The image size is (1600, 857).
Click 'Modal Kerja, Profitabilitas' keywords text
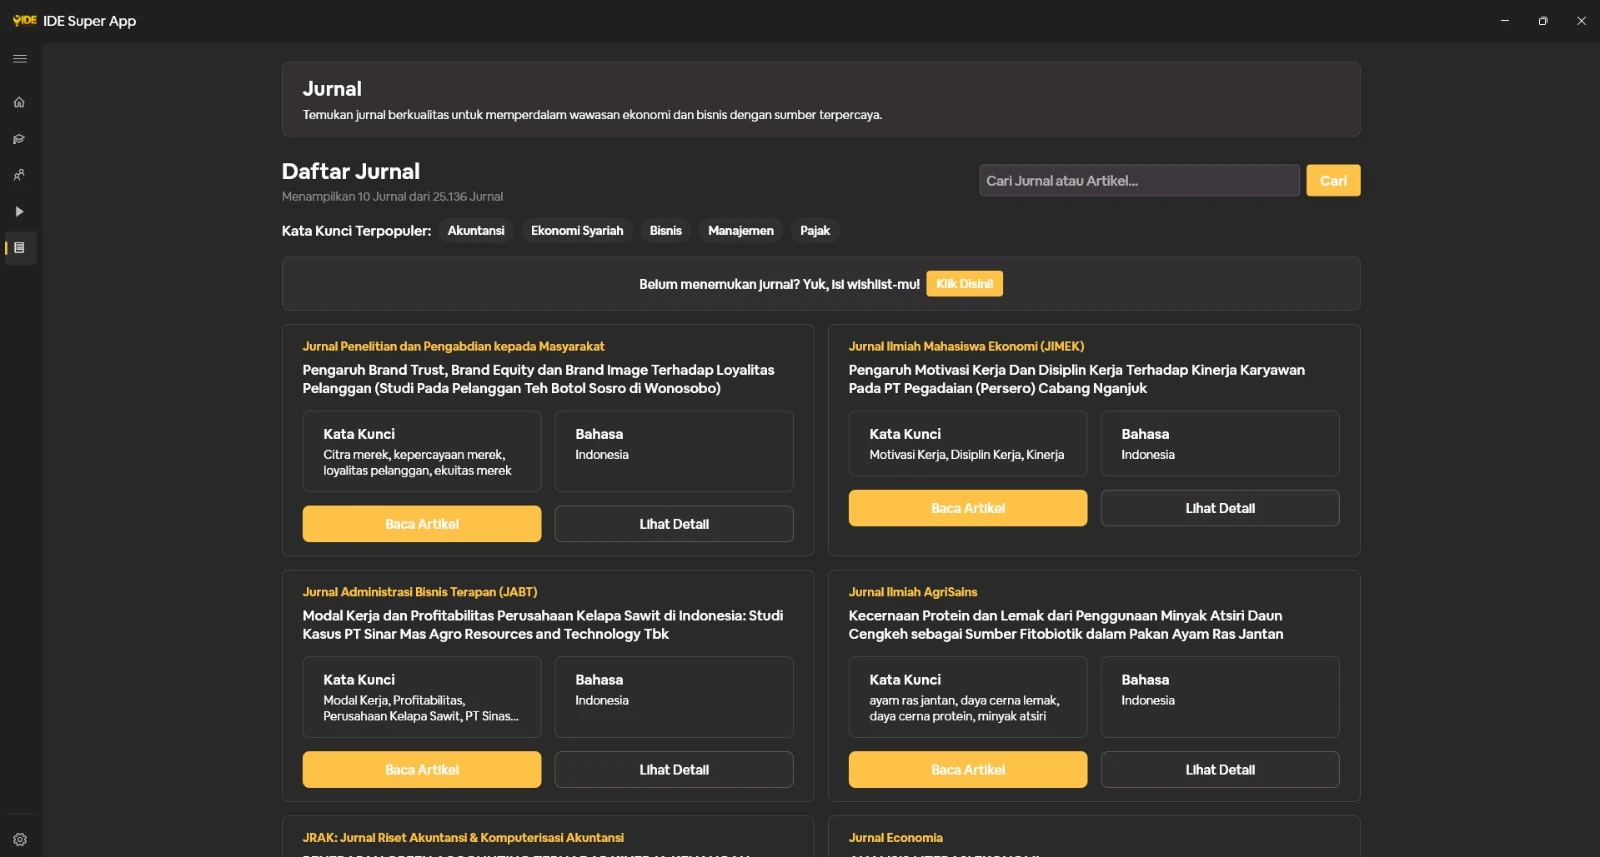421,709
